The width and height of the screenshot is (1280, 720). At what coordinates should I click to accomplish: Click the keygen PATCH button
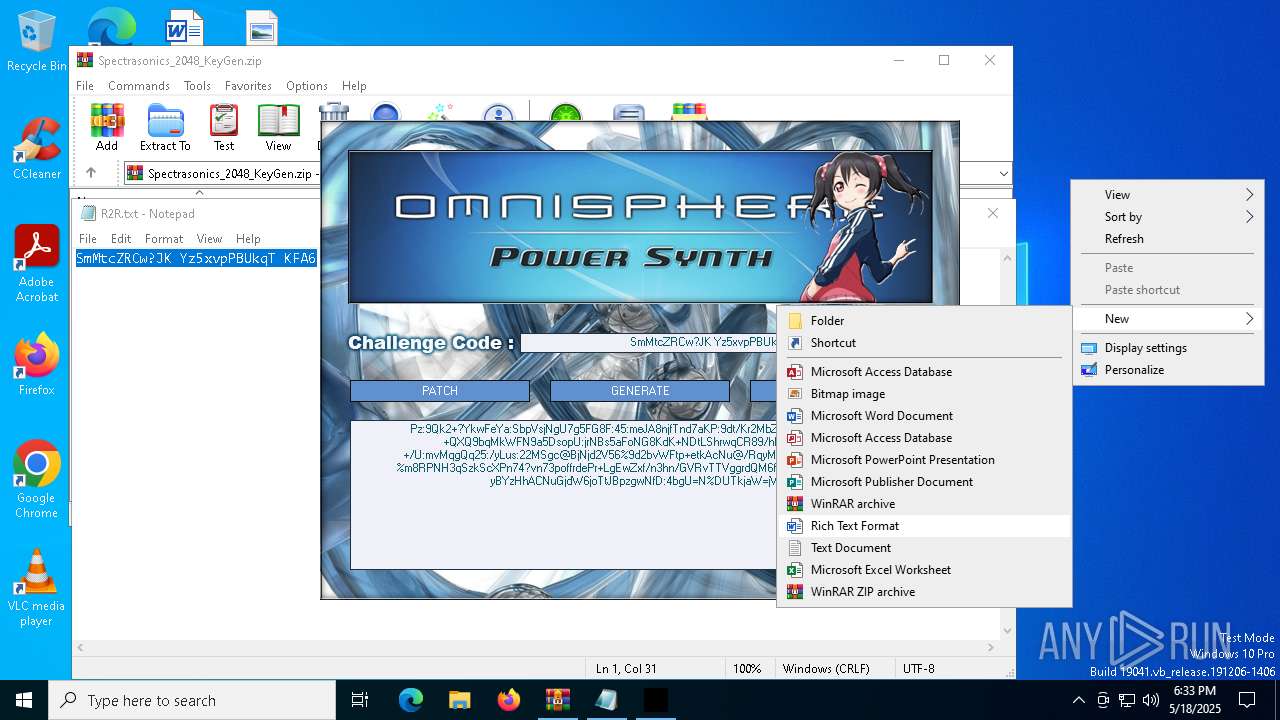click(x=440, y=391)
